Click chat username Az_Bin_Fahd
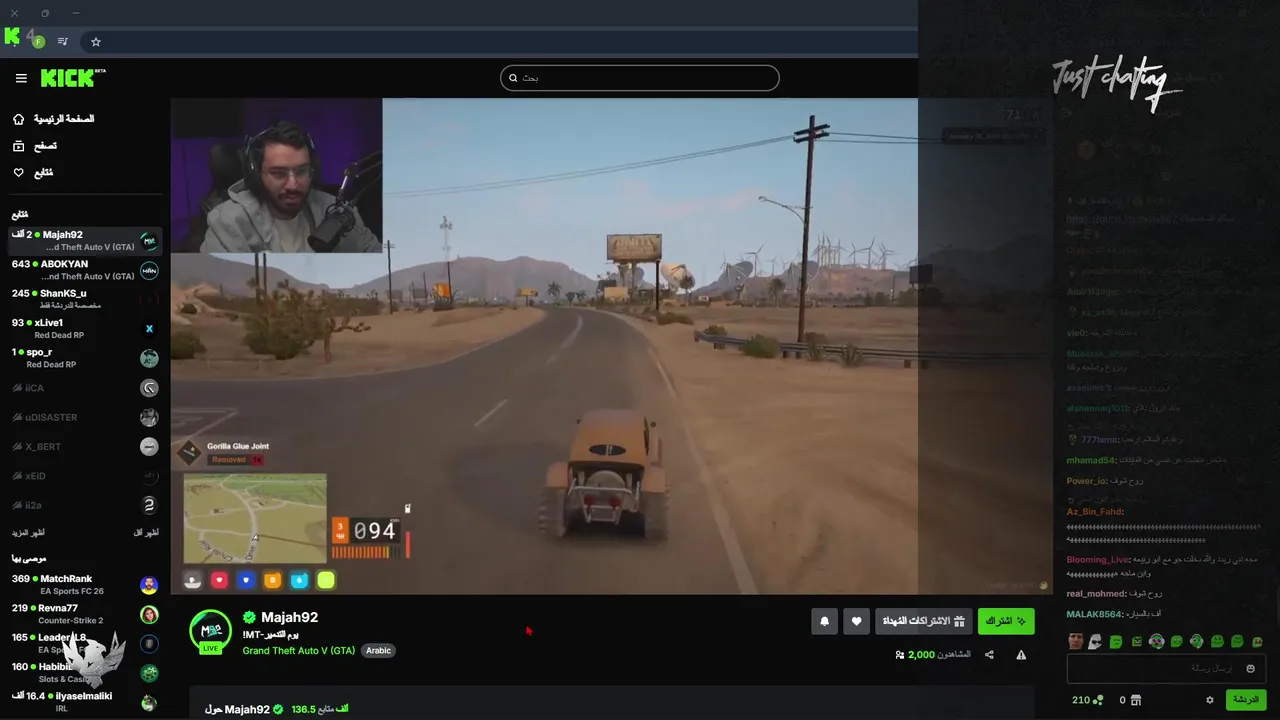This screenshot has width=1280, height=720. tap(1094, 512)
